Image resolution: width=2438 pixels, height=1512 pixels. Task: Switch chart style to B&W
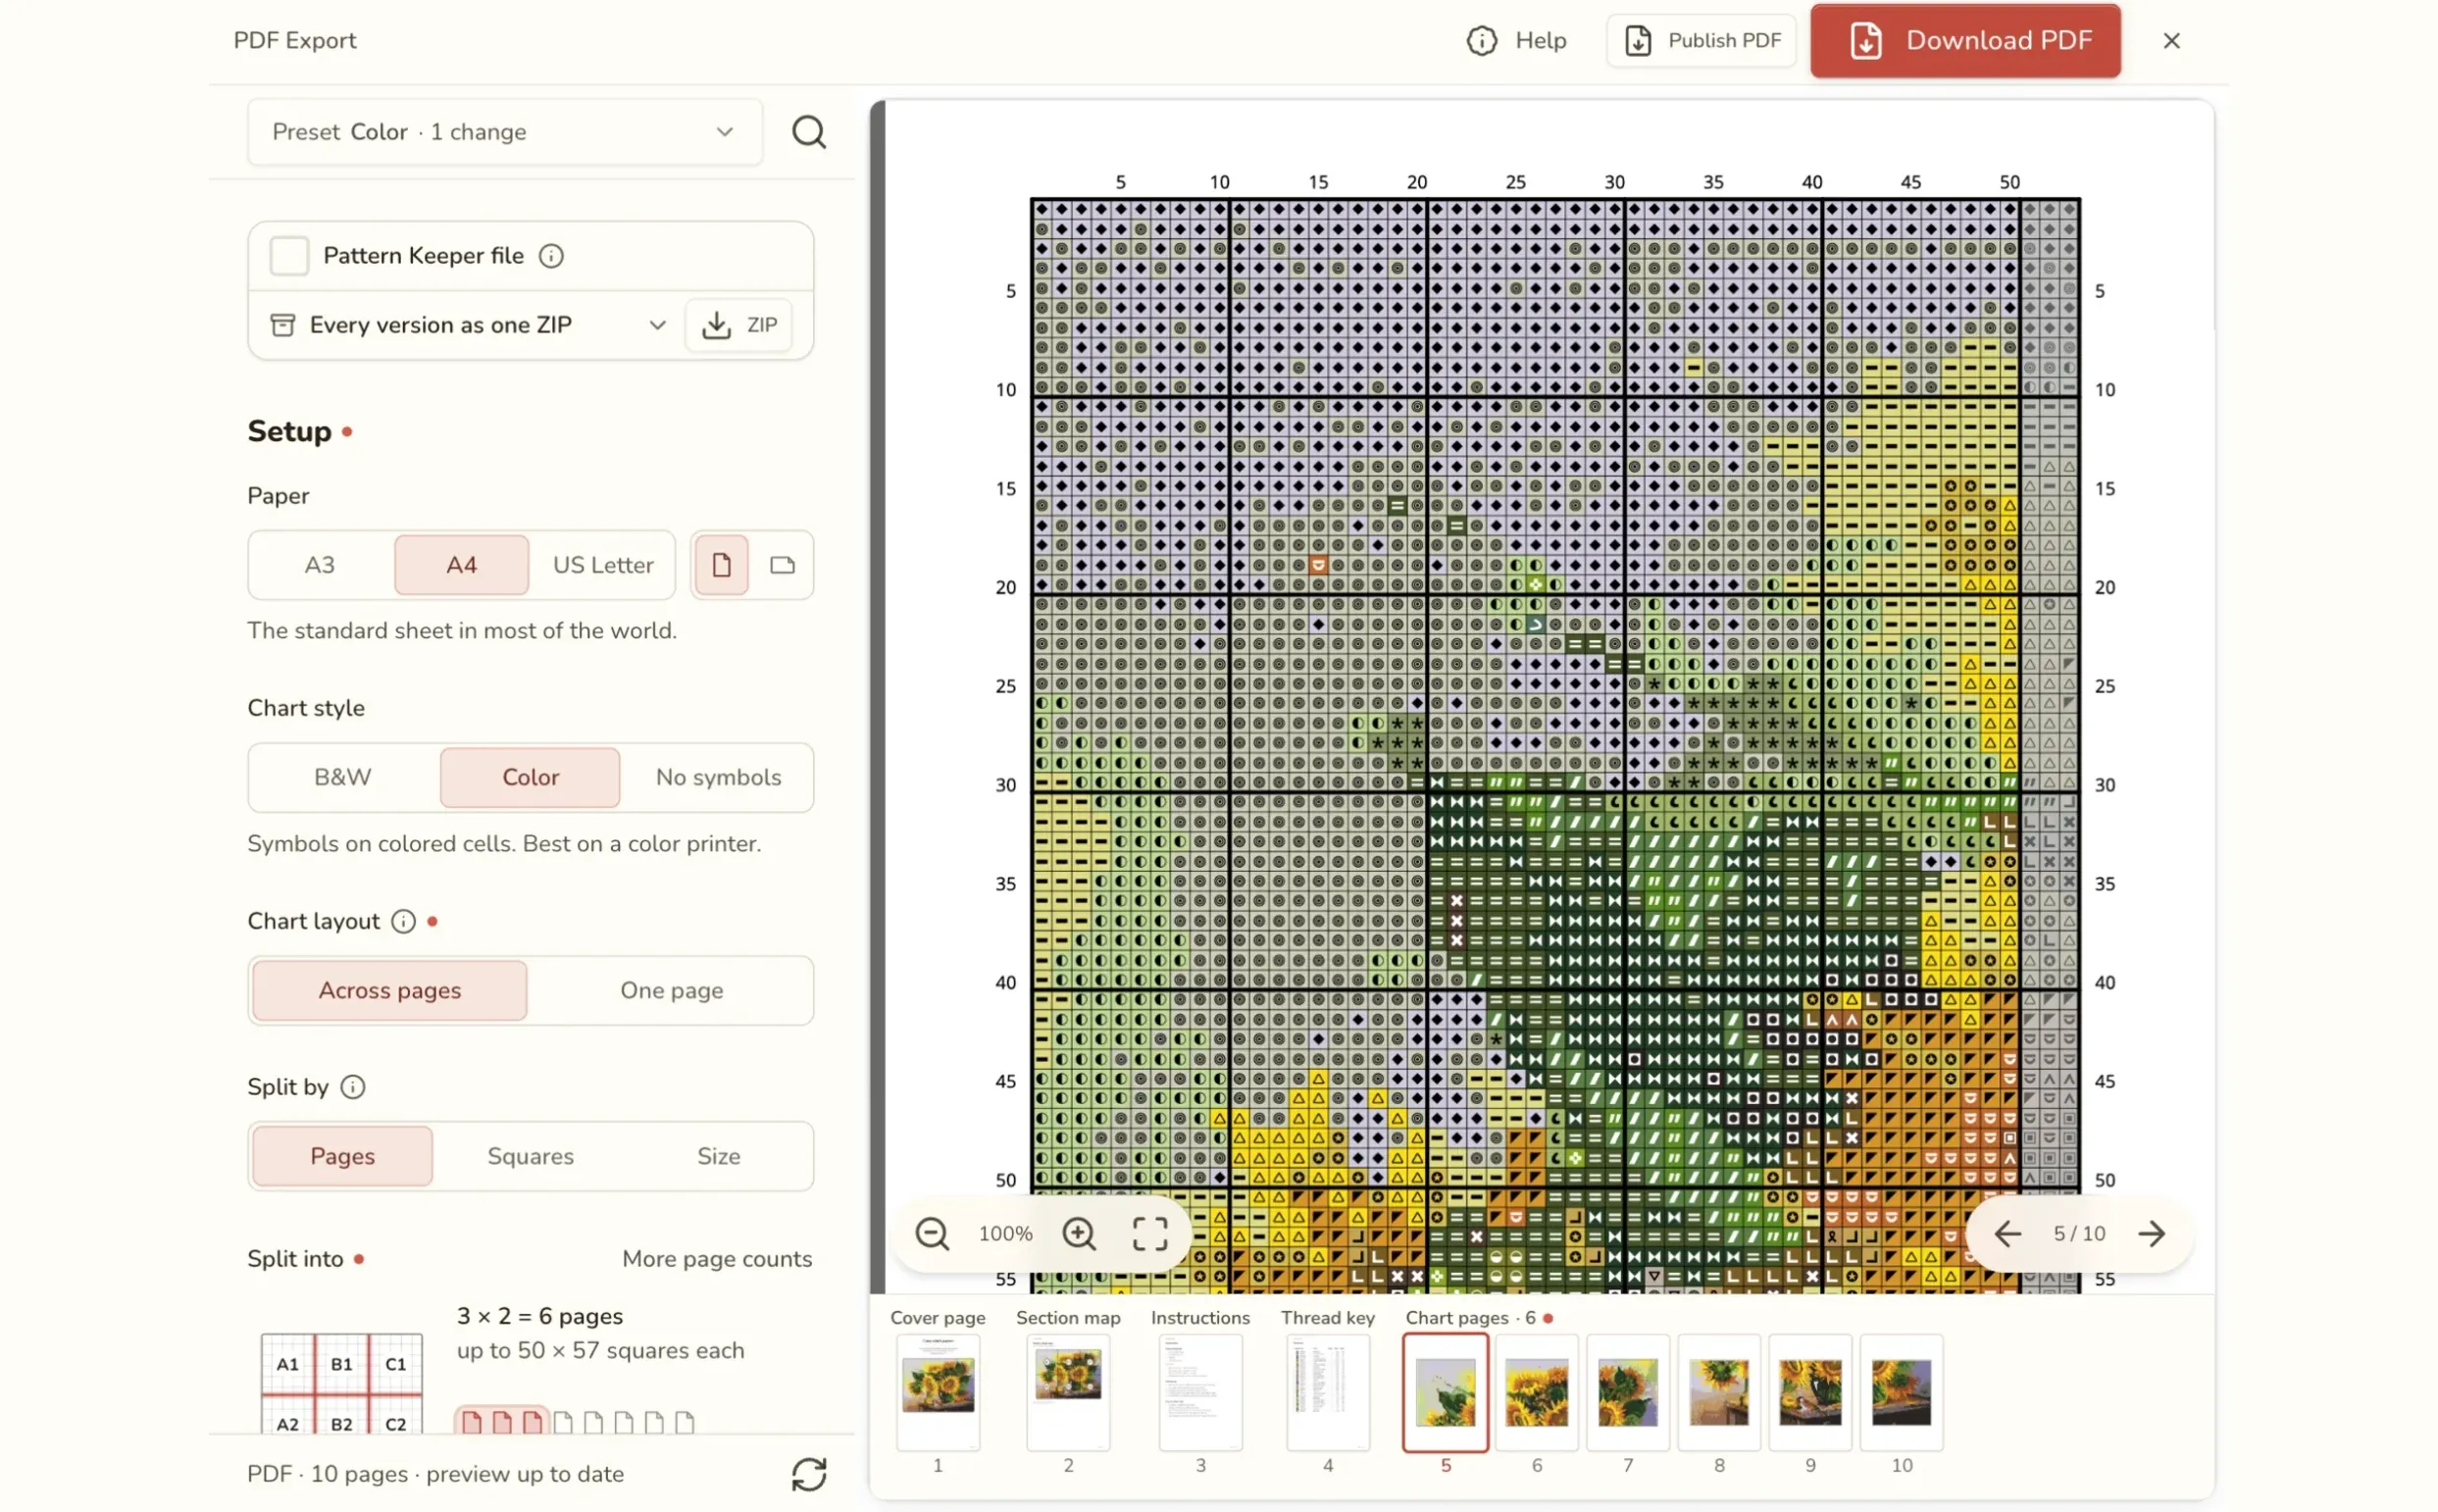pyautogui.click(x=343, y=777)
